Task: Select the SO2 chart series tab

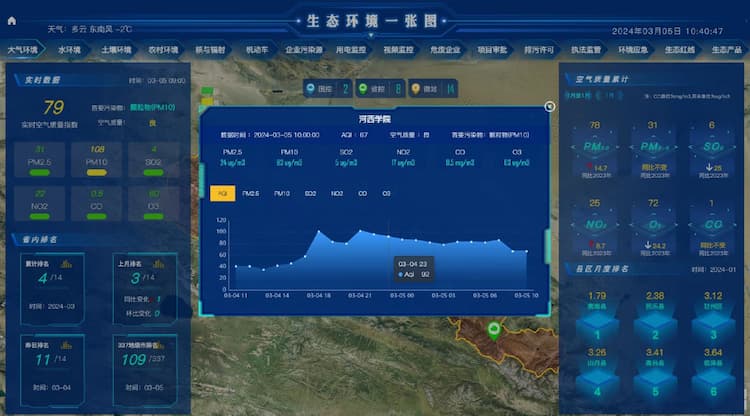Action: (310, 193)
